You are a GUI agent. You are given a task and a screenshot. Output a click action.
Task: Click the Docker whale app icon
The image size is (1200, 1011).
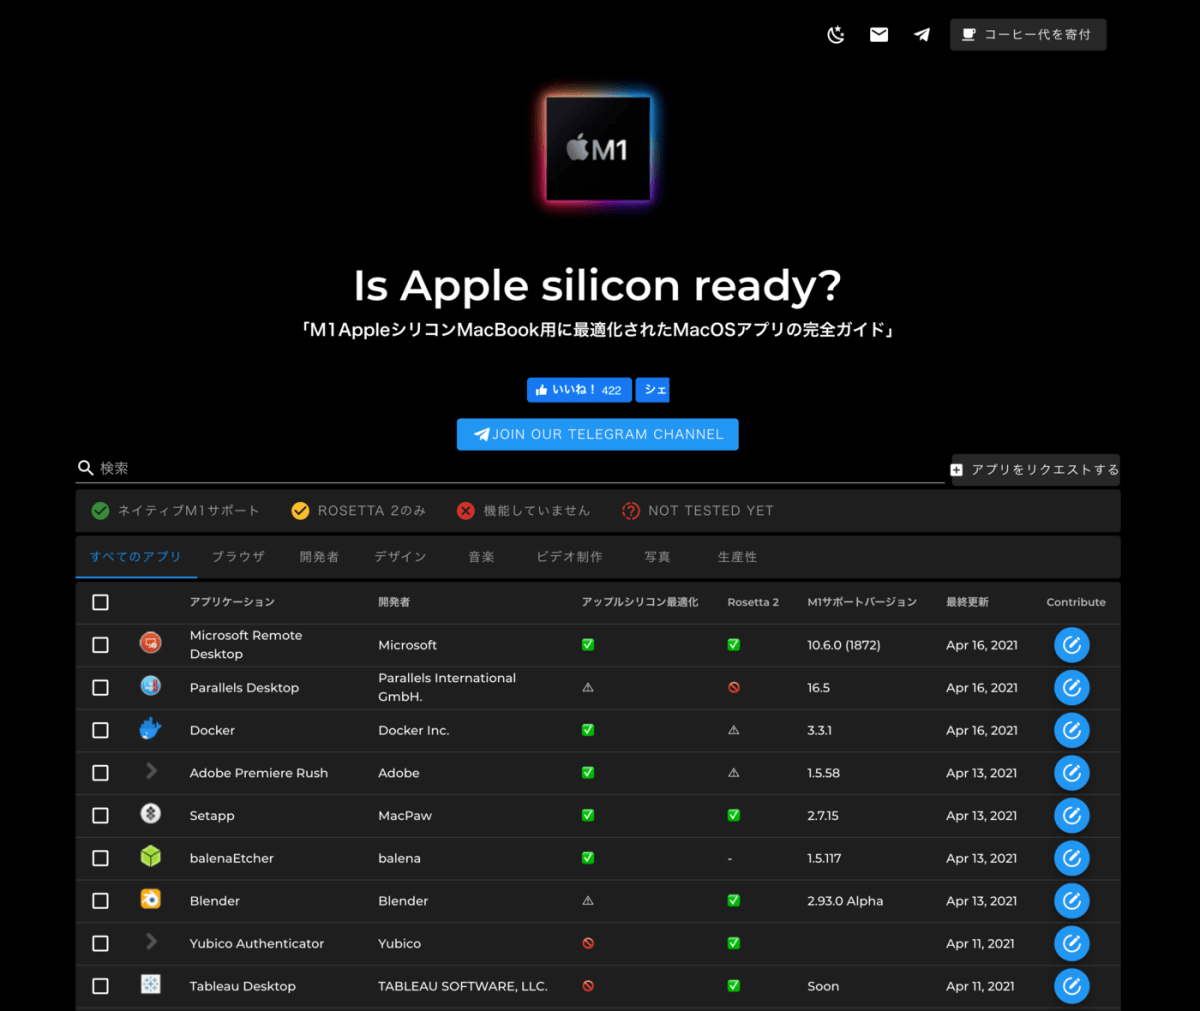click(x=151, y=728)
